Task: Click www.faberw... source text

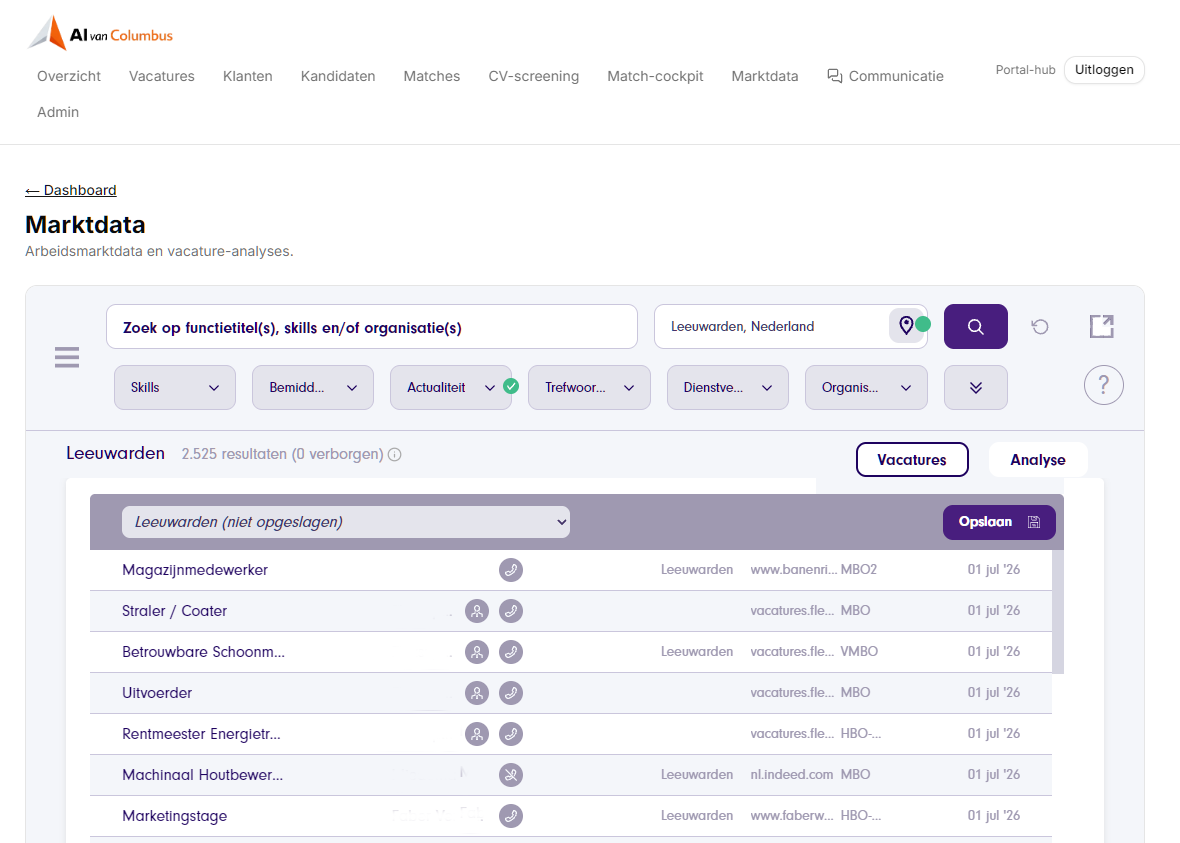Action: click(792, 816)
